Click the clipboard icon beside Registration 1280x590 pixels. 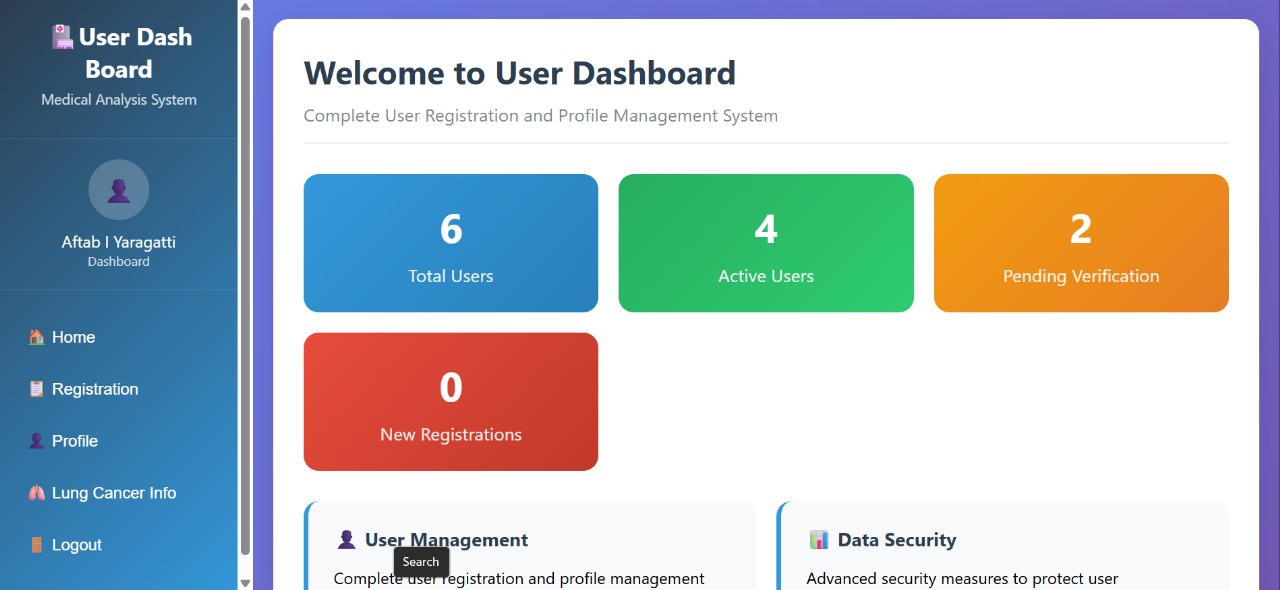(36, 389)
